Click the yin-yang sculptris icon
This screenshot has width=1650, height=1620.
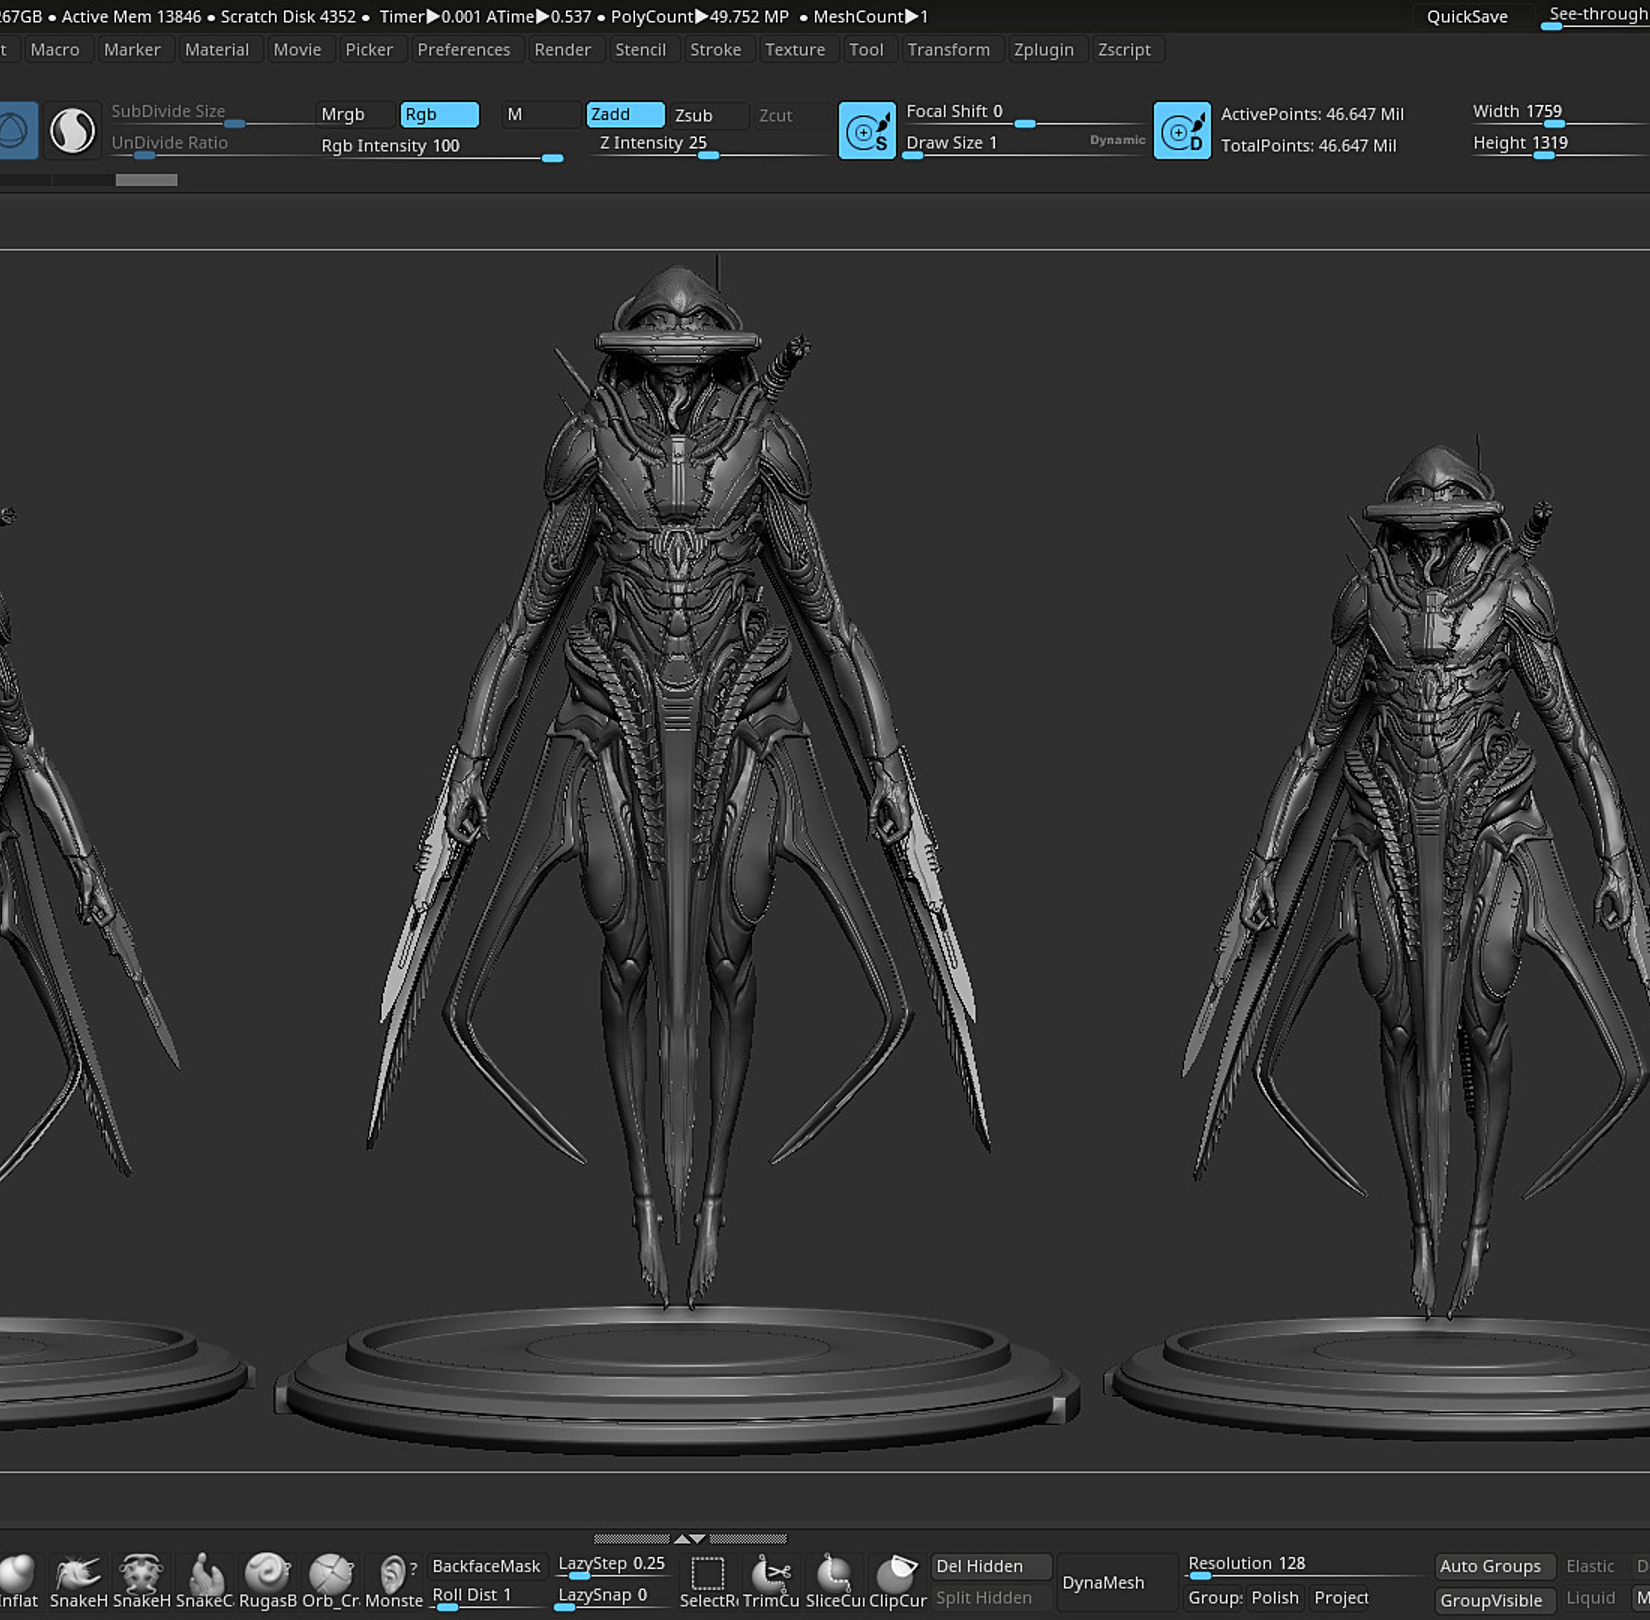[x=72, y=130]
